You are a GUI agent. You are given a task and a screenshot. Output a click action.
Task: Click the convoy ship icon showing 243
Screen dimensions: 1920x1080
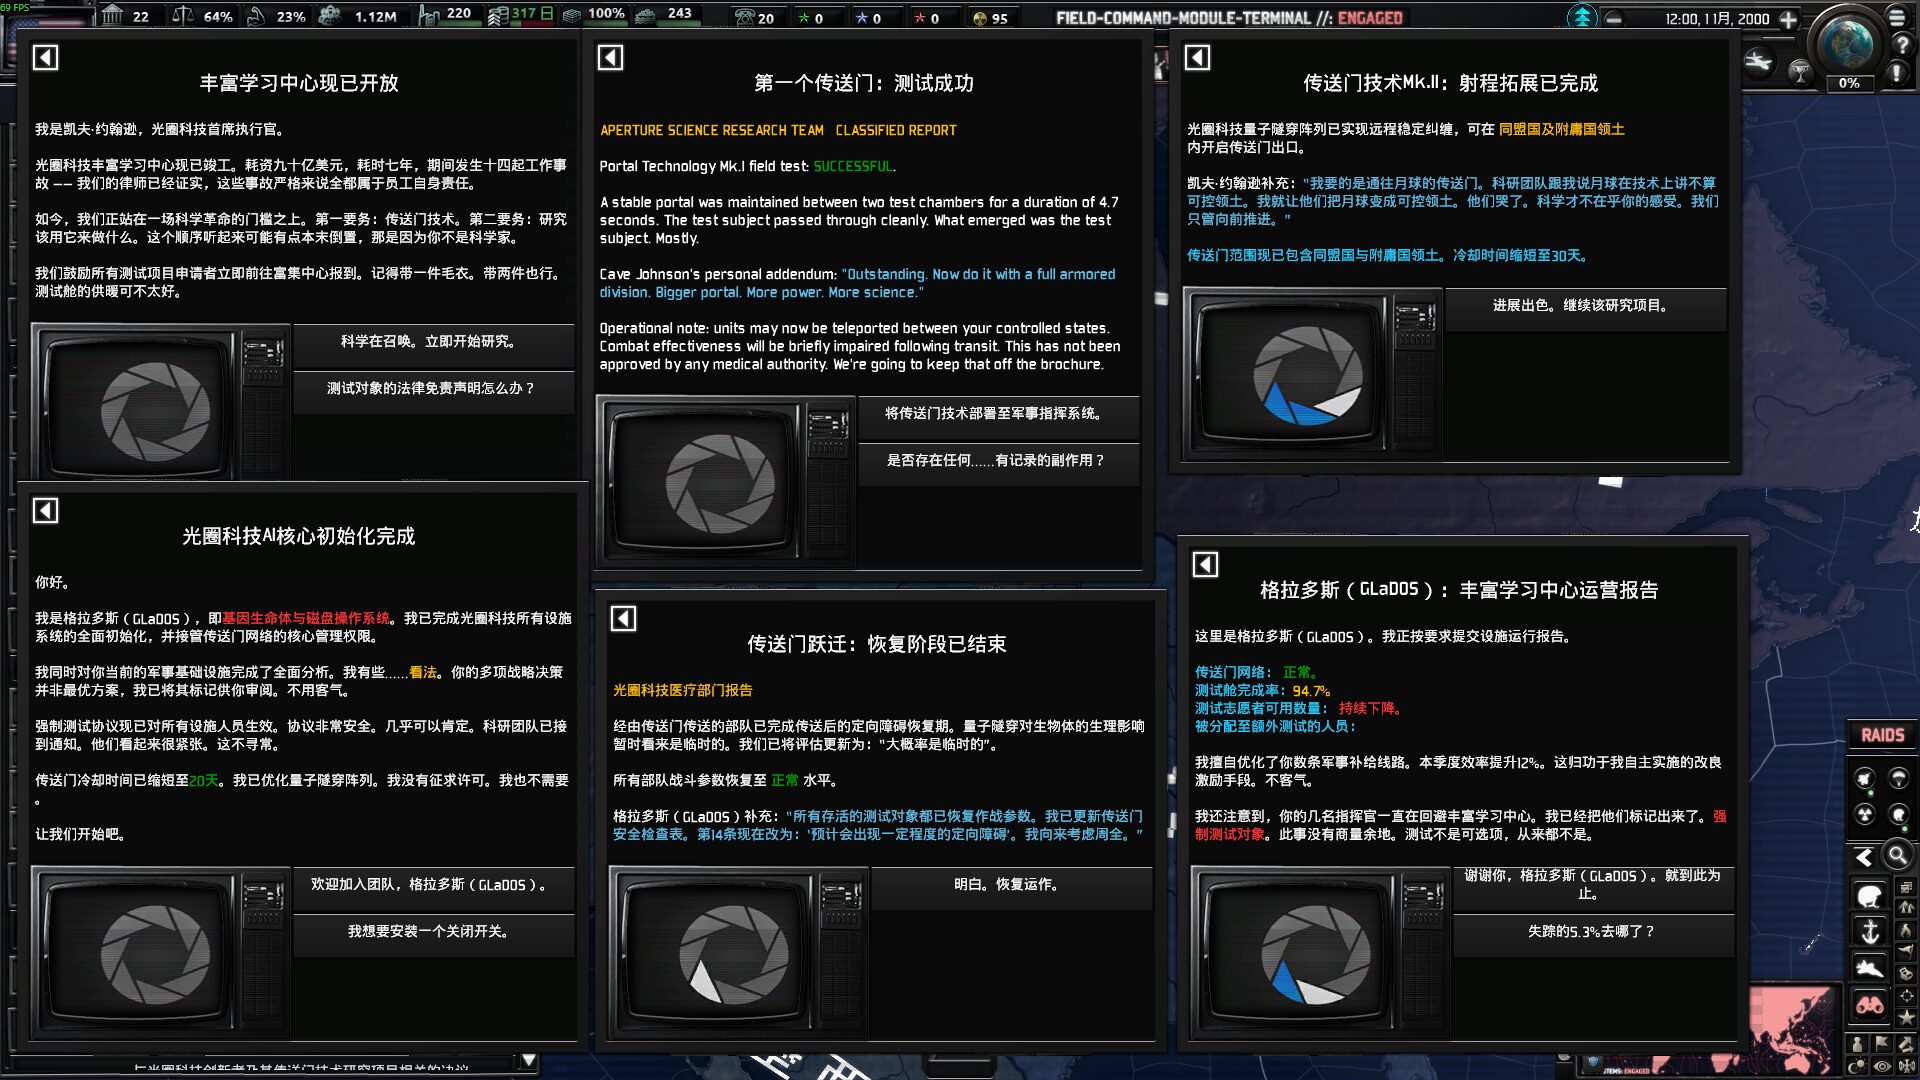(x=646, y=15)
